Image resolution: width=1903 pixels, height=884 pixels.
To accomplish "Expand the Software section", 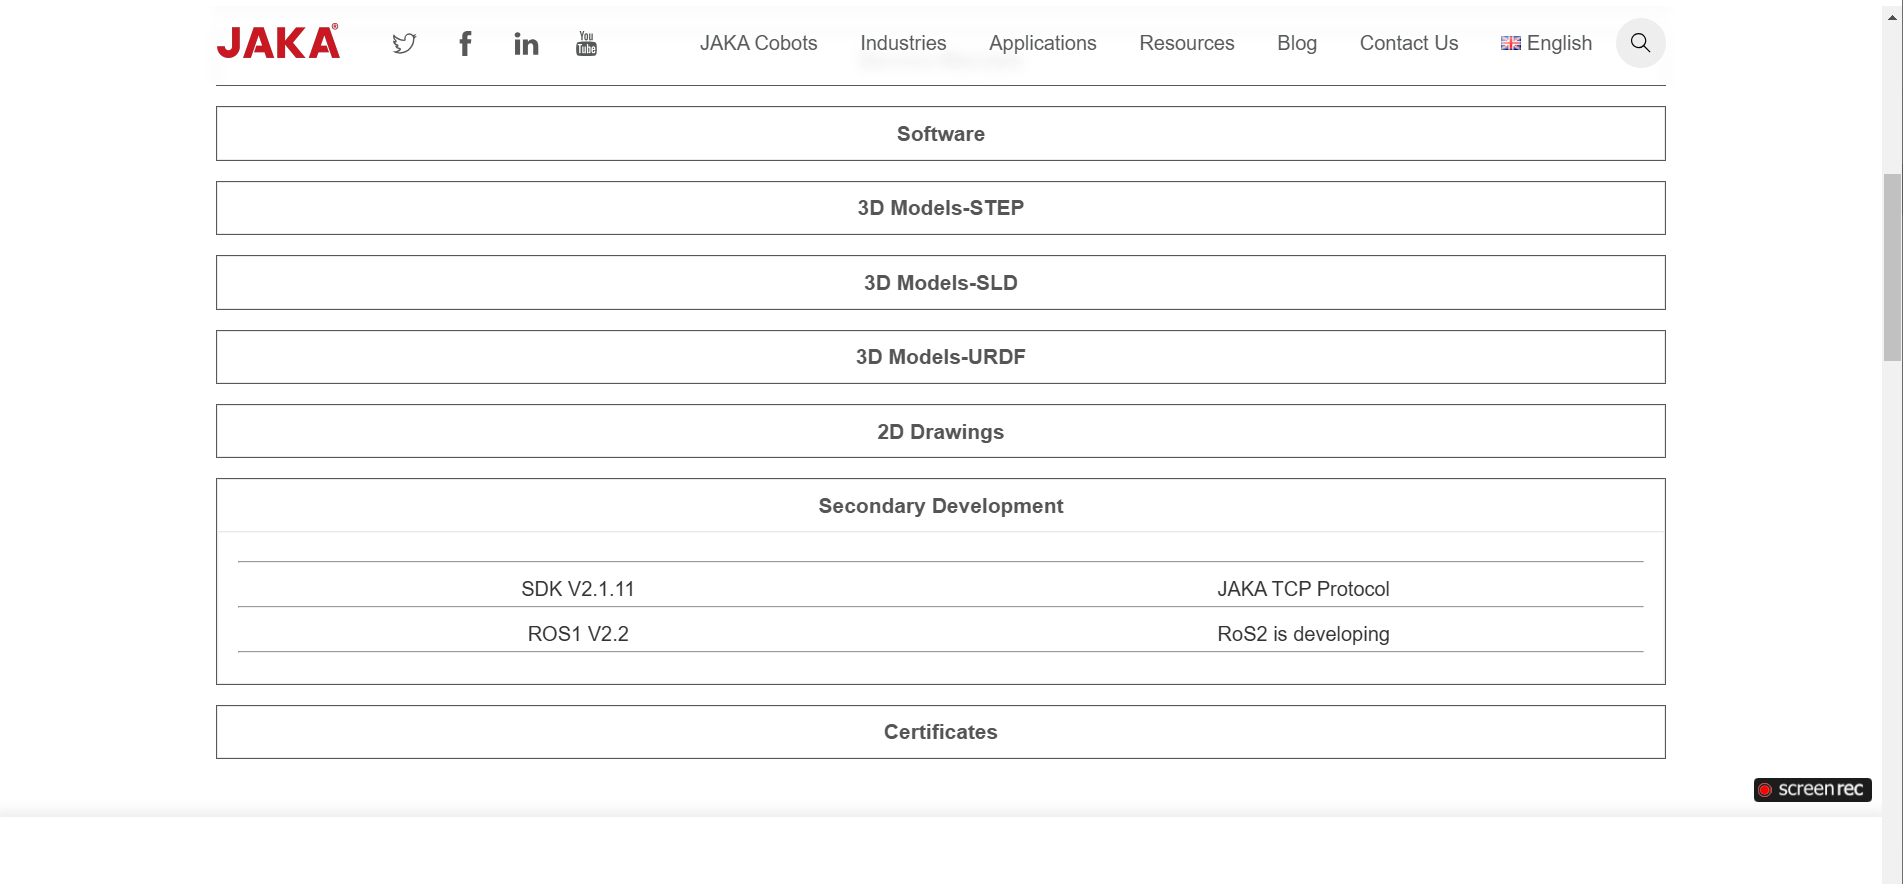I will (940, 134).
